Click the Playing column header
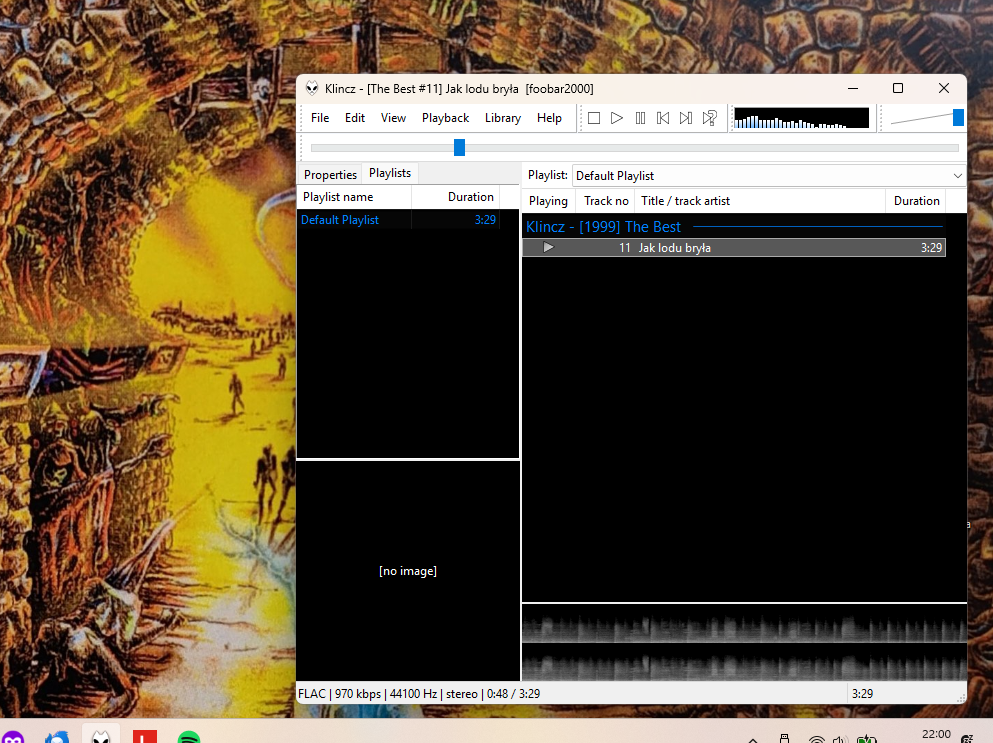The height and width of the screenshot is (743, 993). [548, 201]
